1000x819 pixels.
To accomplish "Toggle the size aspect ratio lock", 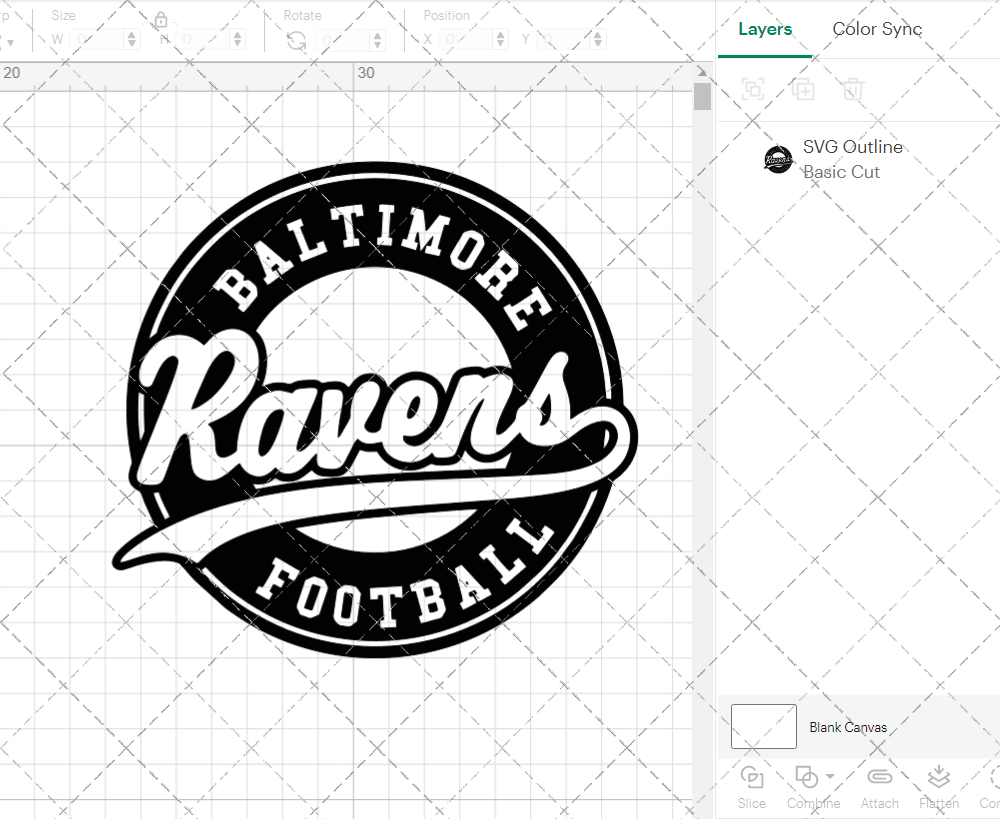I will coord(162,20).
